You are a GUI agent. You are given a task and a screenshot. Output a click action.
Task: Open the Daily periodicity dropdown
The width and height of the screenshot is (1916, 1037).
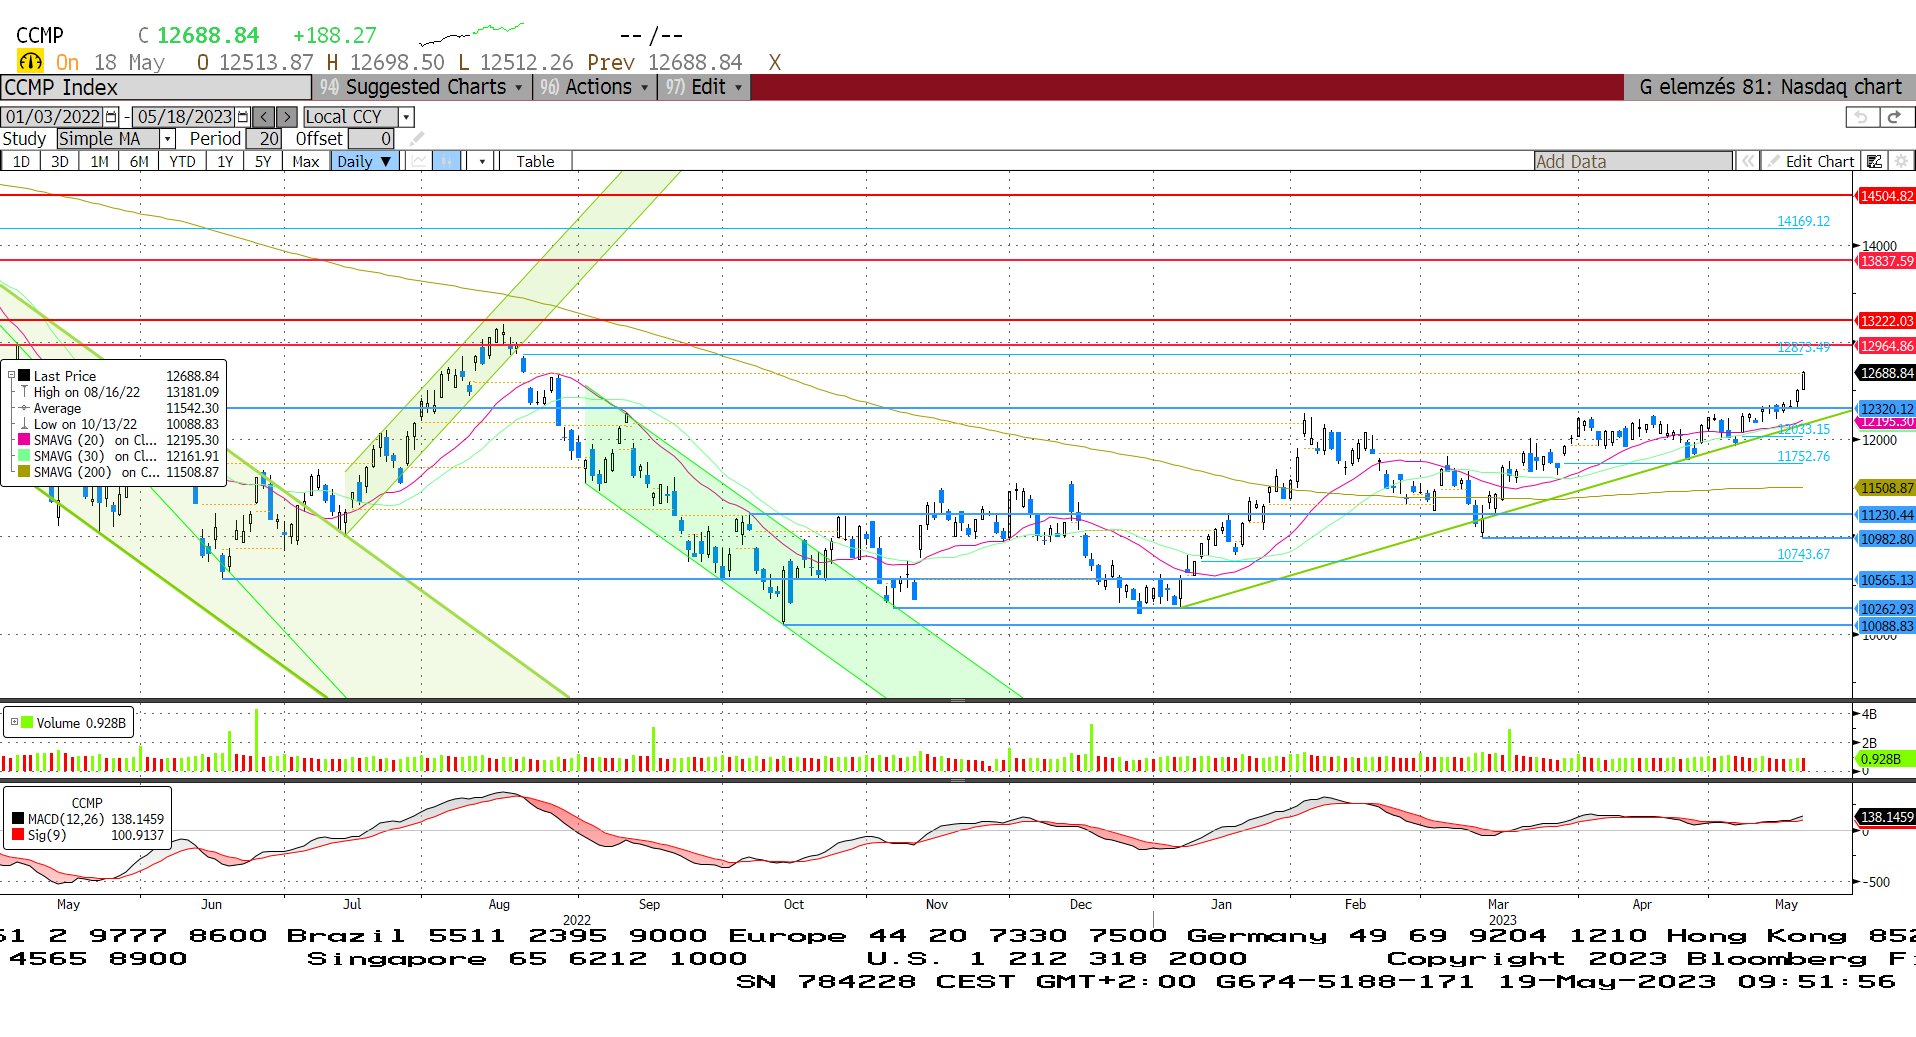[365, 161]
